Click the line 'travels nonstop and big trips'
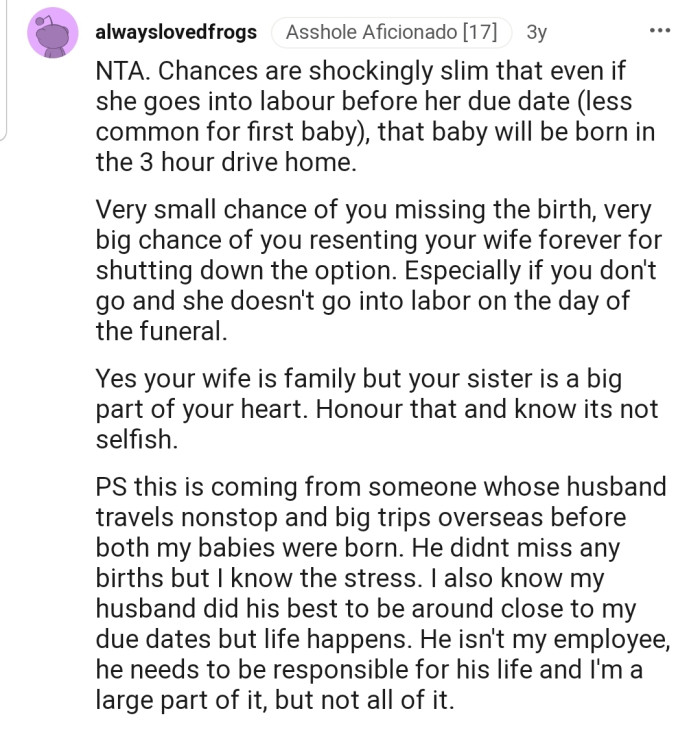Image resolution: width=700 pixels, height=731 pixels. [361, 517]
